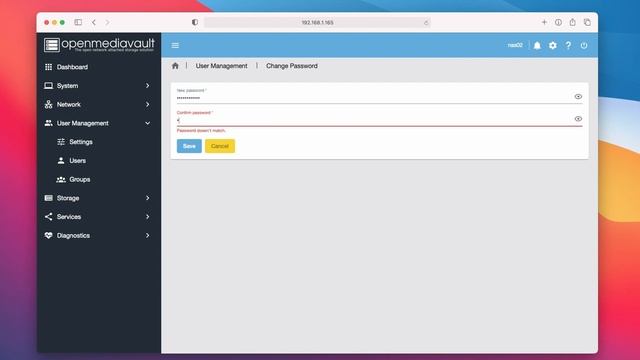640x360 pixels.
Task: Open the Safari share menu
Action: click(x=573, y=22)
